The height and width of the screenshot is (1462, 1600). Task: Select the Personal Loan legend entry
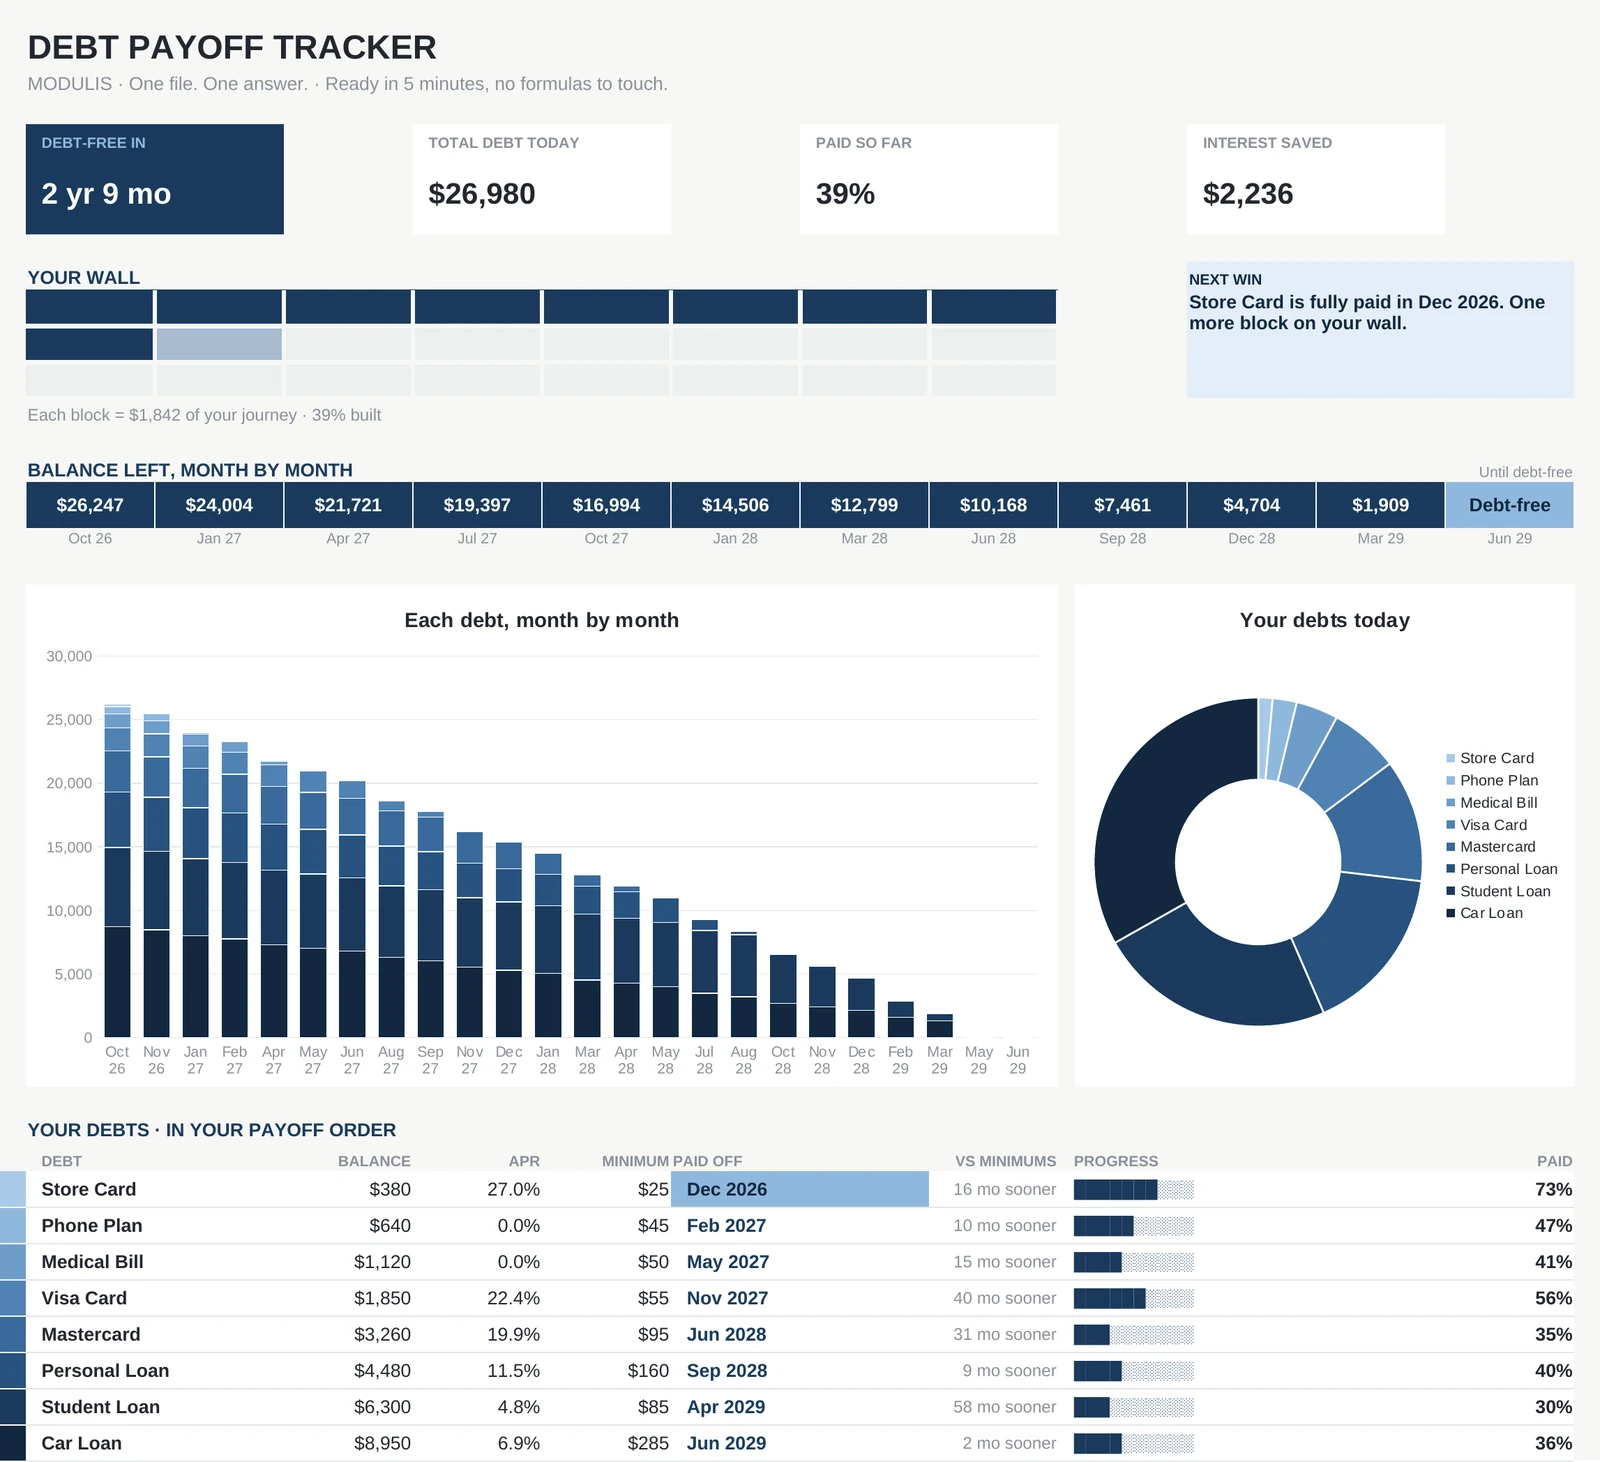click(1502, 869)
